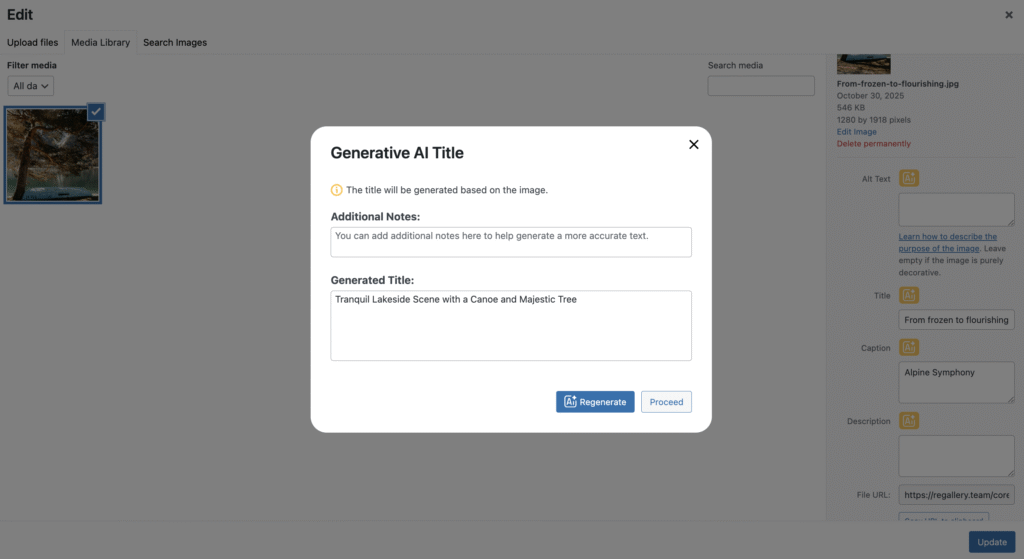Open the All dates filter dropdown

click(x=30, y=86)
